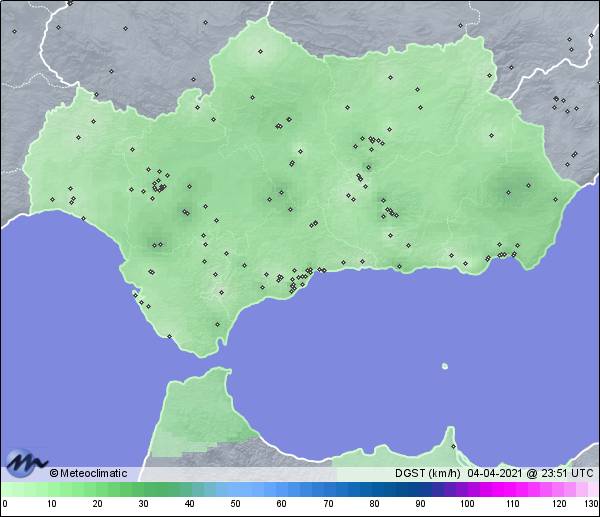Image resolution: width=600 pixels, height=517 pixels.
Task: Click the dark navy color band above 90
Action: coord(420,489)
